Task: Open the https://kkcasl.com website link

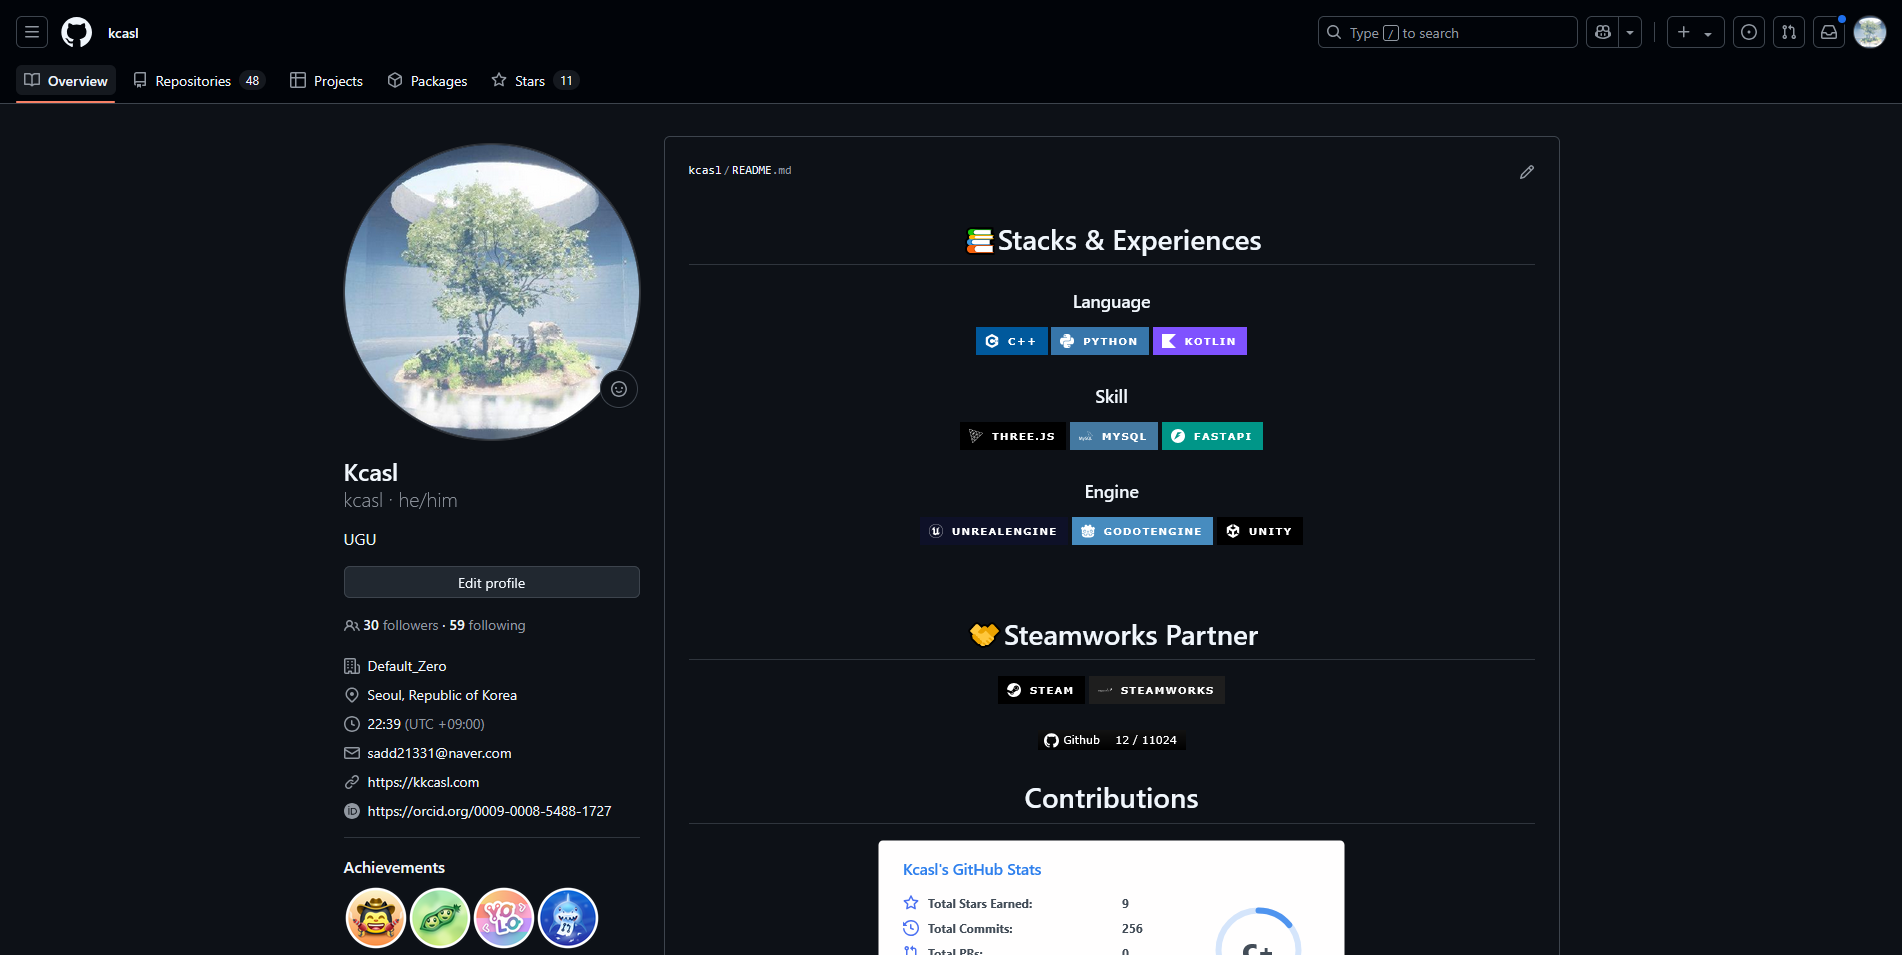Action: coord(423,782)
